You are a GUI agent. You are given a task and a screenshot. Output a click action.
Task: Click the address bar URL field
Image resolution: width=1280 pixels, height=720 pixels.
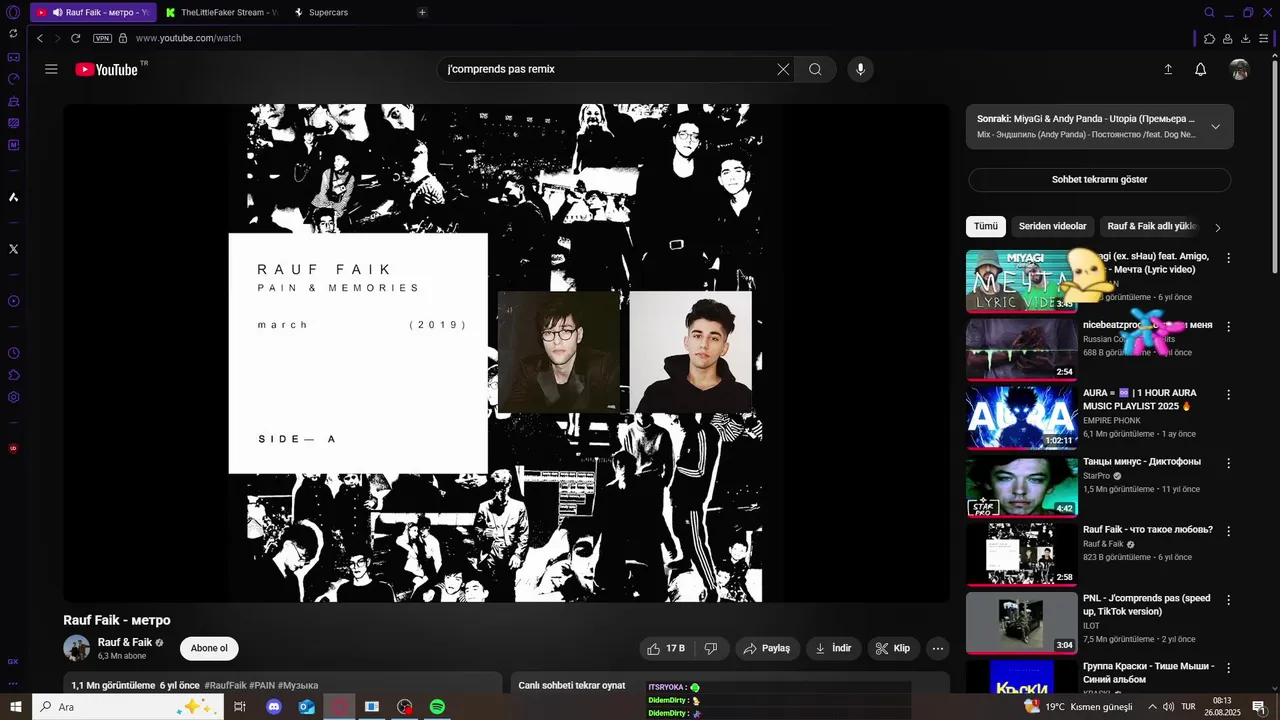[x=188, y=38]
